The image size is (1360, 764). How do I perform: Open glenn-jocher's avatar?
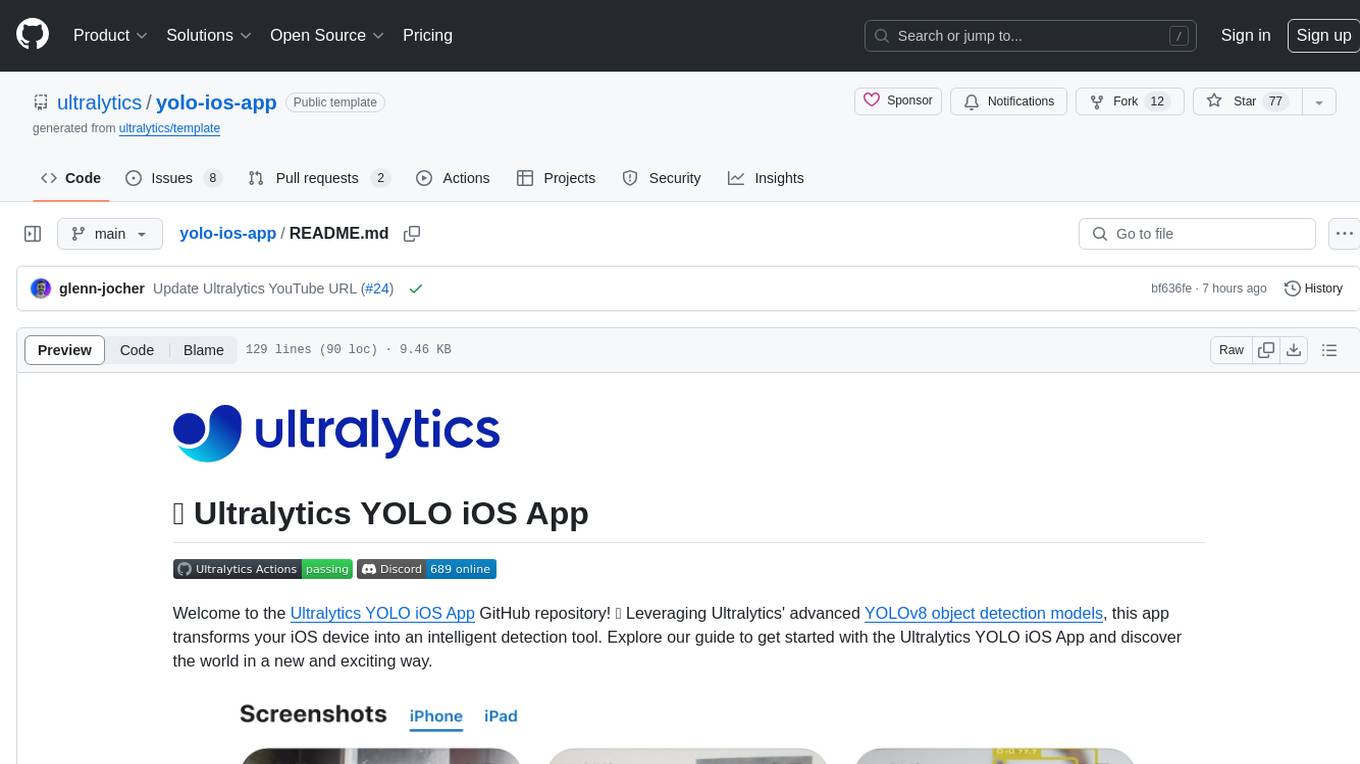tap(41, 288)
